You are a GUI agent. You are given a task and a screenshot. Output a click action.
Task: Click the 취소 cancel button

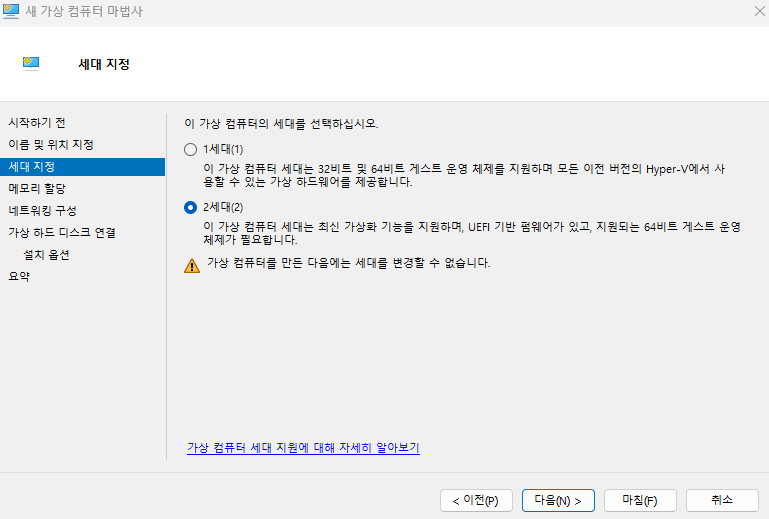click(x=722, y=500)
